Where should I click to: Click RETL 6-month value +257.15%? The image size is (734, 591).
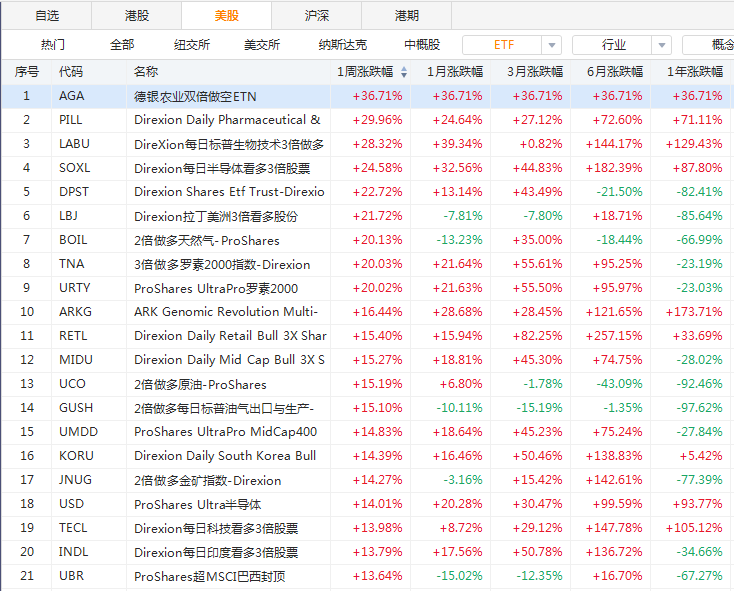[x=614, y=336]
